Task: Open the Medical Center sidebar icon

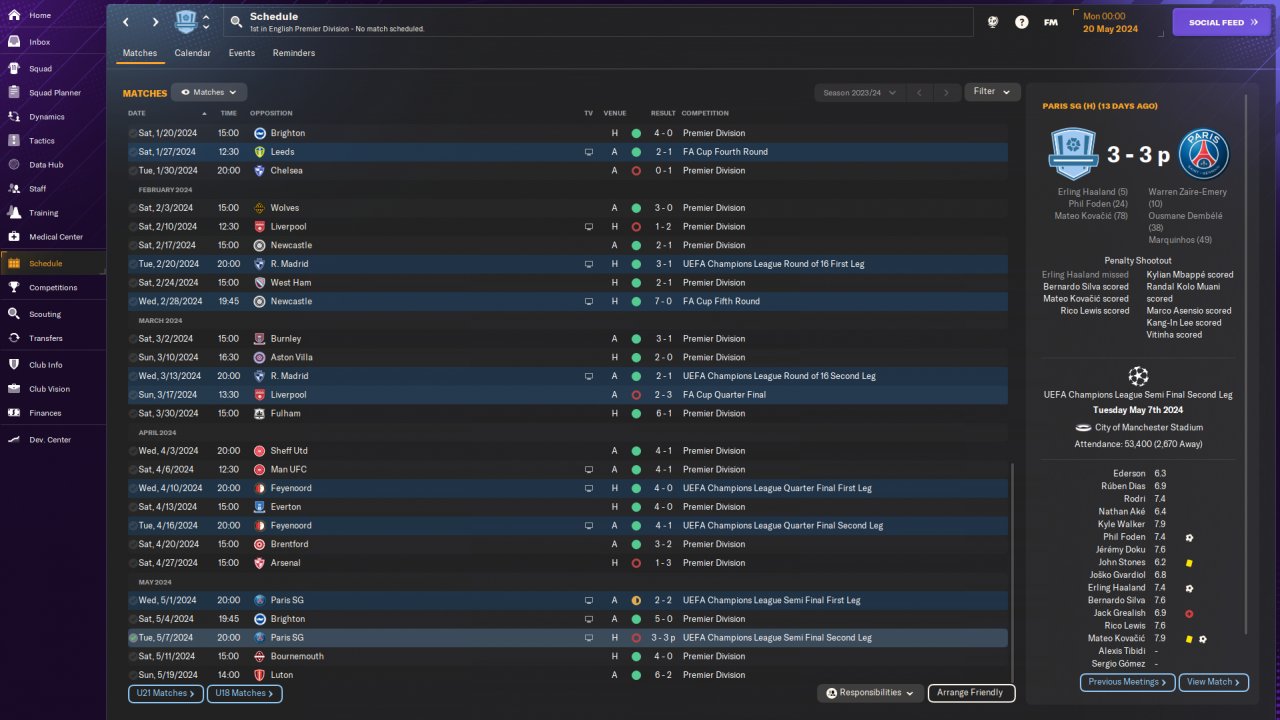Action: point(14,237)
